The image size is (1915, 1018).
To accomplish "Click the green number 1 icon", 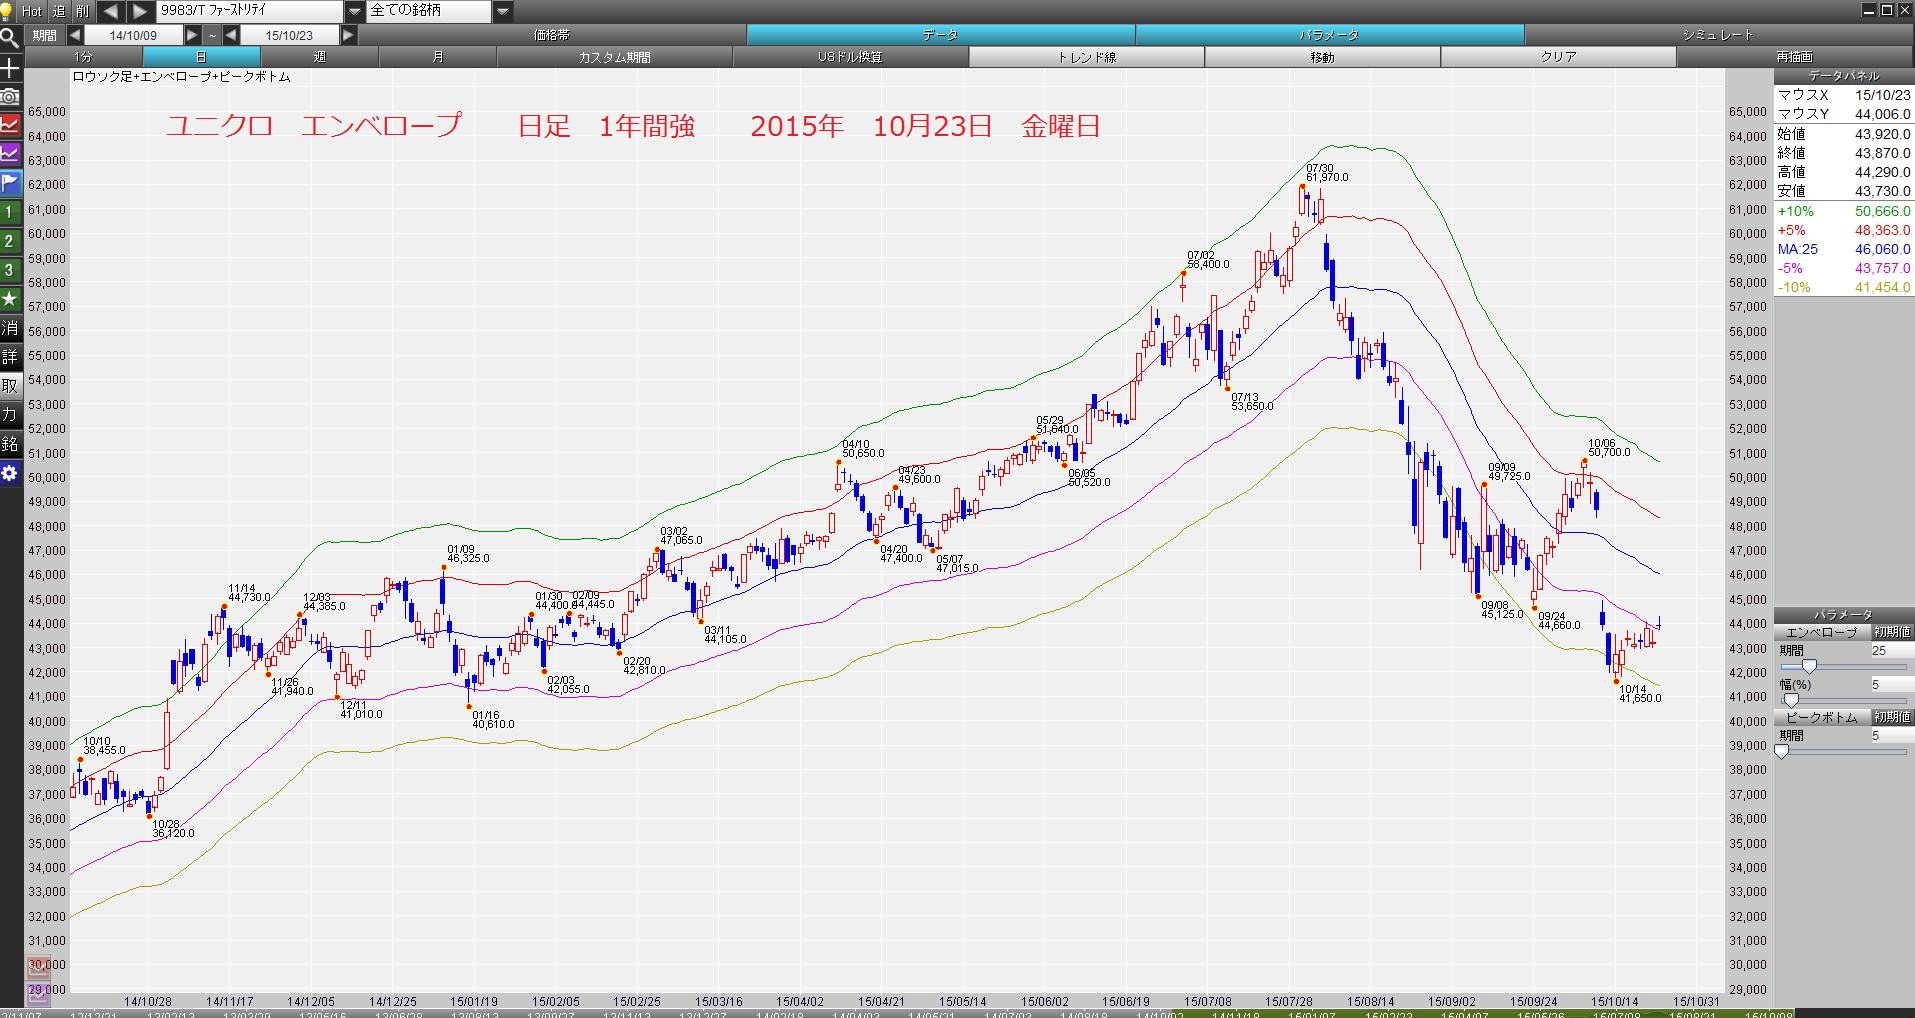I will (x=10, y=212).
